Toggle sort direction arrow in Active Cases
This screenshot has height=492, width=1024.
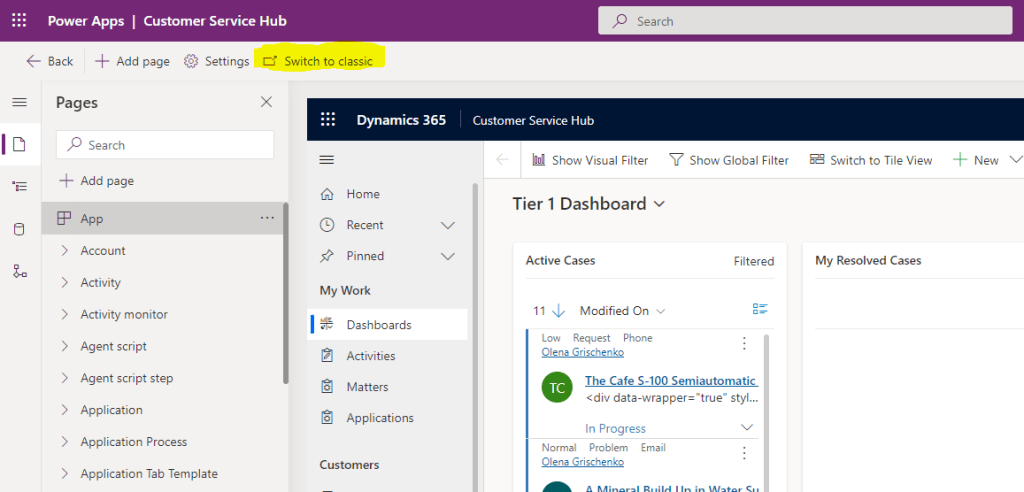click(x=558, y=311)
